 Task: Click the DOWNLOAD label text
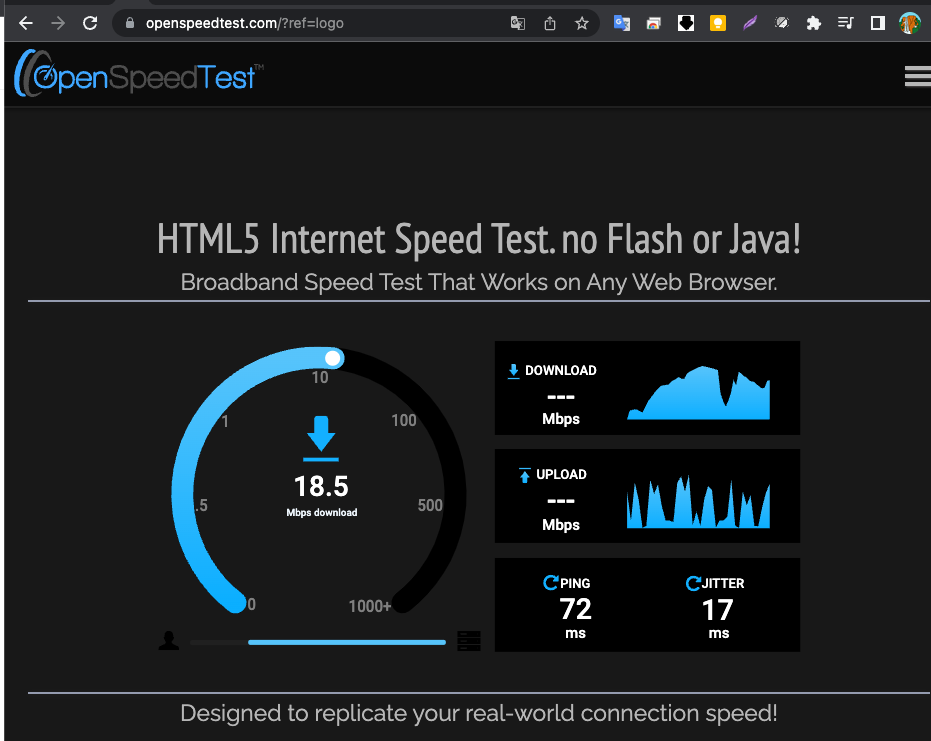click(x=560, y=370)
